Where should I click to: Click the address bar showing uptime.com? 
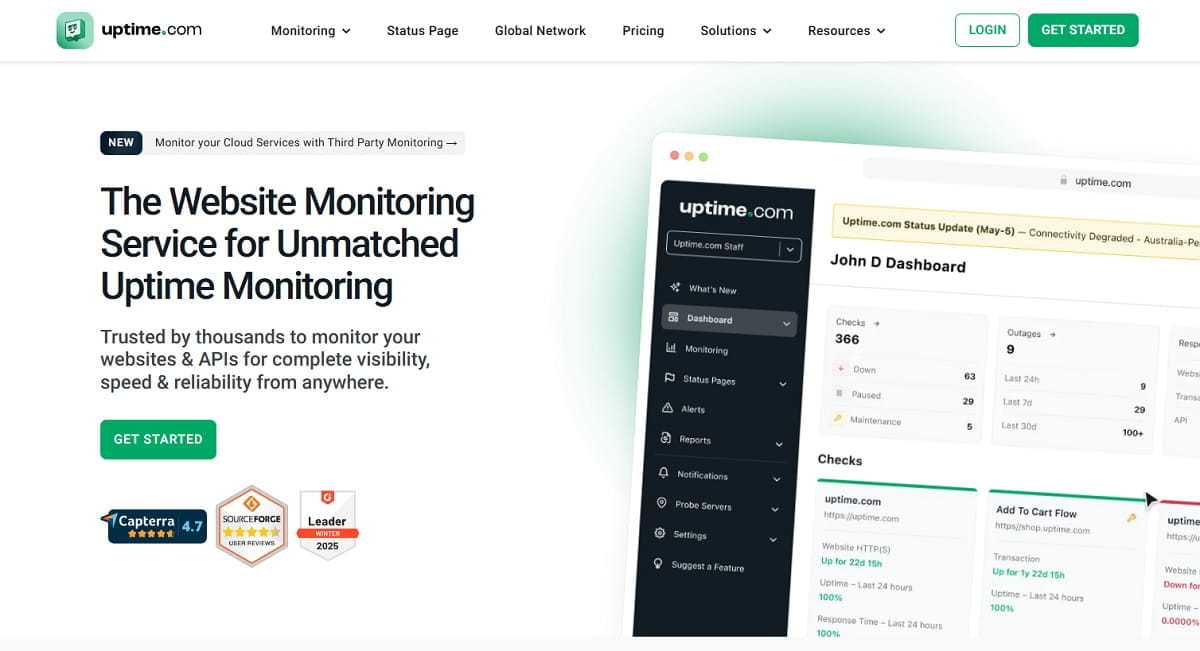1031,179
